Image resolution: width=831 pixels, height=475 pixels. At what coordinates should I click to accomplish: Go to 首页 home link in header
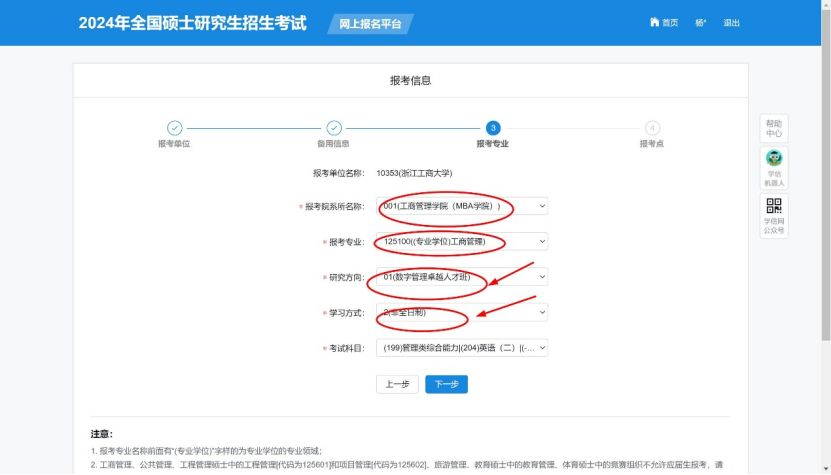[664, 23]
